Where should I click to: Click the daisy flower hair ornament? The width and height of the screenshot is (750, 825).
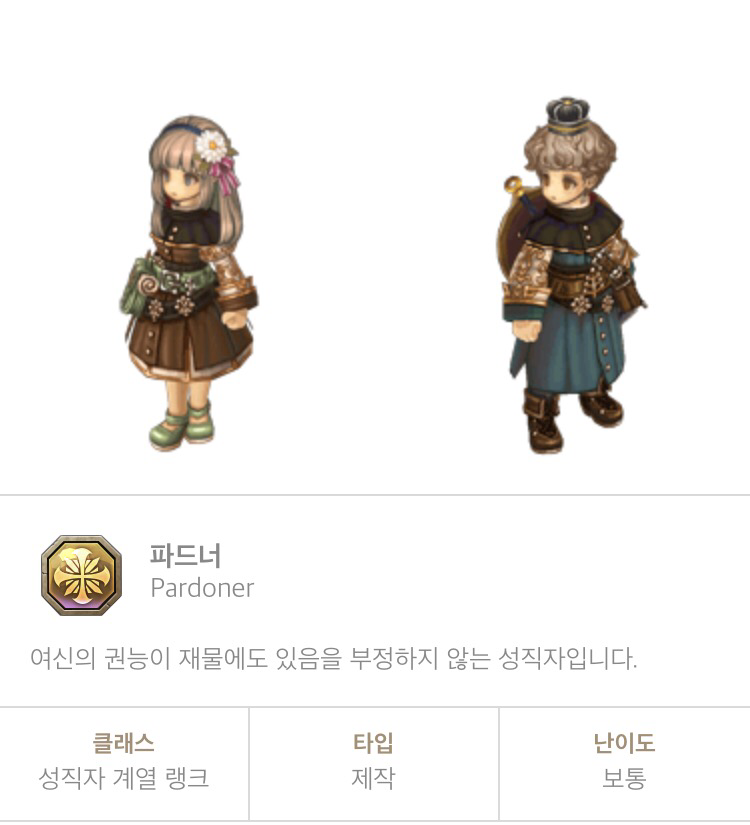point(211,145)
